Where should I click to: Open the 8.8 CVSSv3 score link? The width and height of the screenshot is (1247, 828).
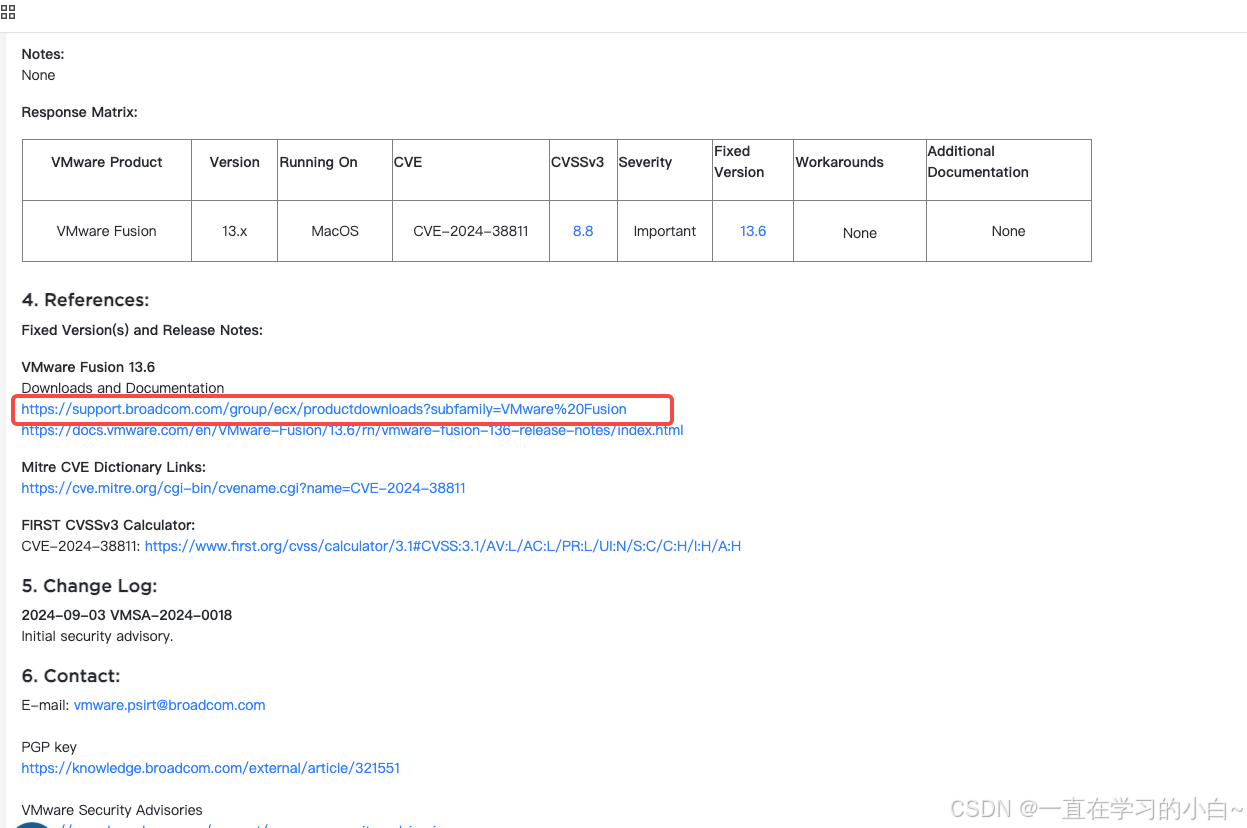583,231
